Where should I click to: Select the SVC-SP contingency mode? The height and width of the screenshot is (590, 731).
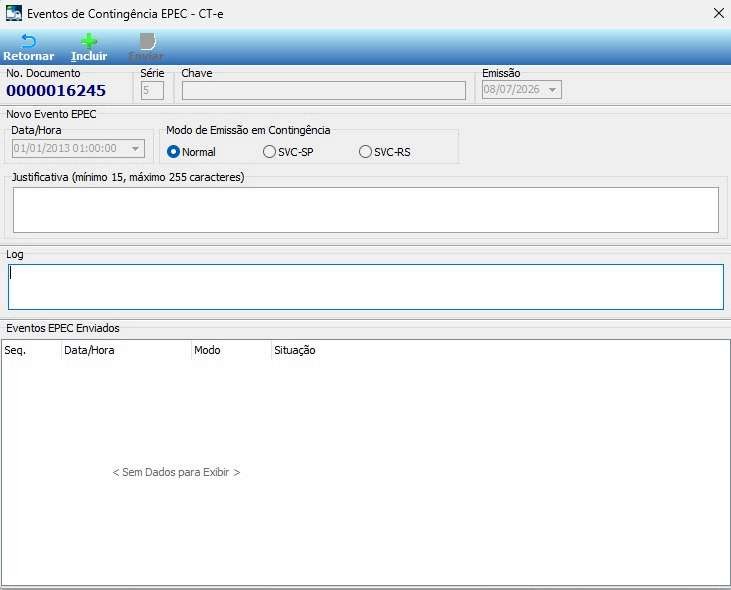269,152
